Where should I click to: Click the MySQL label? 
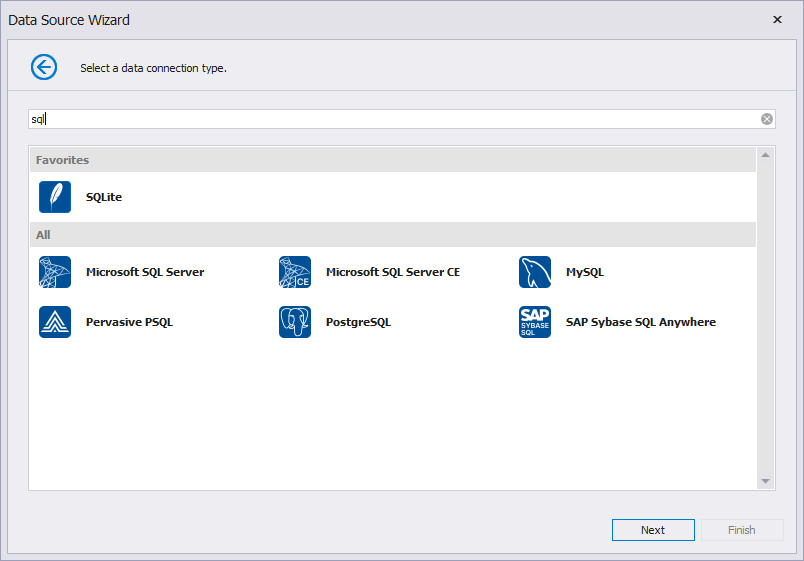click(x=585, y=272)
